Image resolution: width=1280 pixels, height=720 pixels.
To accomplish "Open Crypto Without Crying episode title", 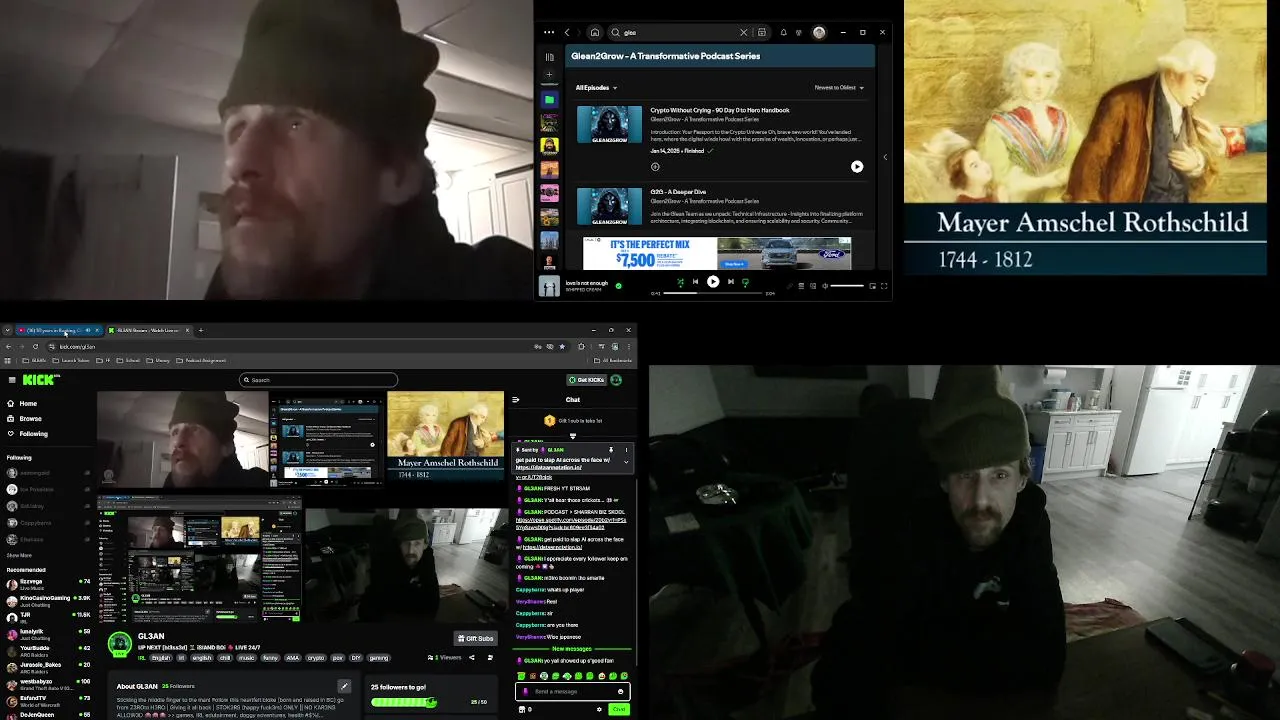I will click(720, 110).
